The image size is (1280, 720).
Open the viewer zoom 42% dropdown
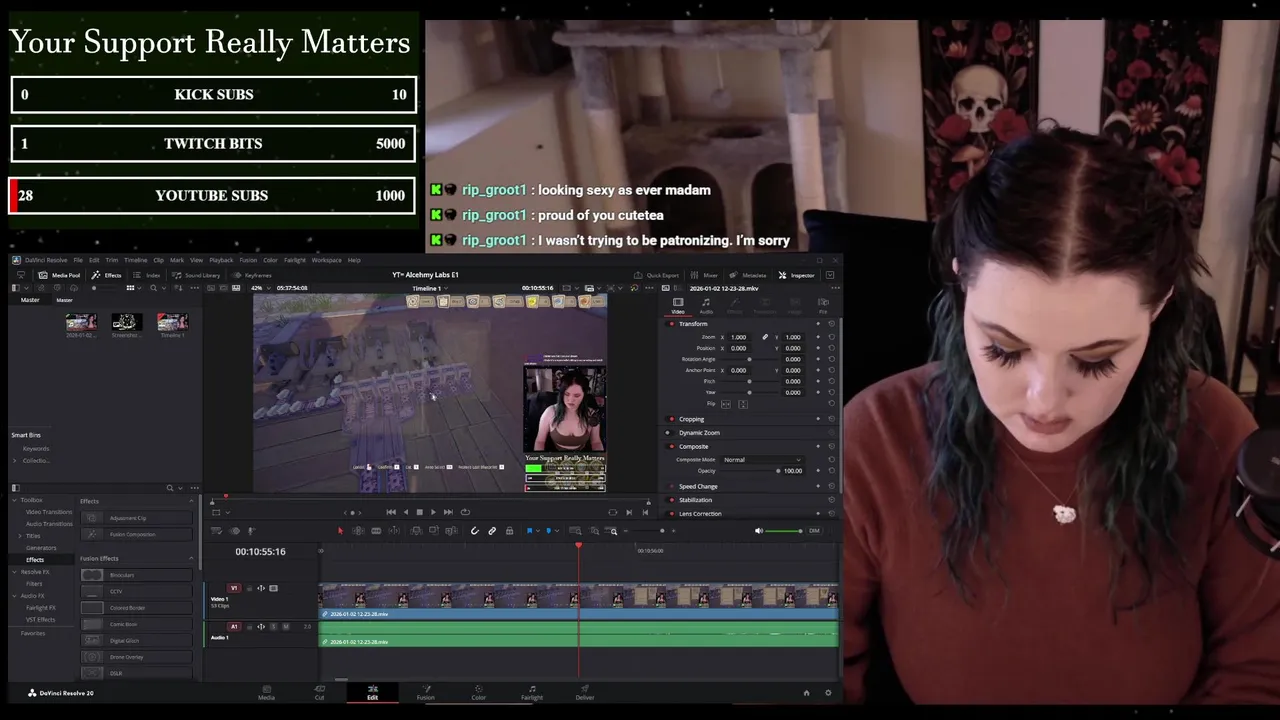(262, 288)
